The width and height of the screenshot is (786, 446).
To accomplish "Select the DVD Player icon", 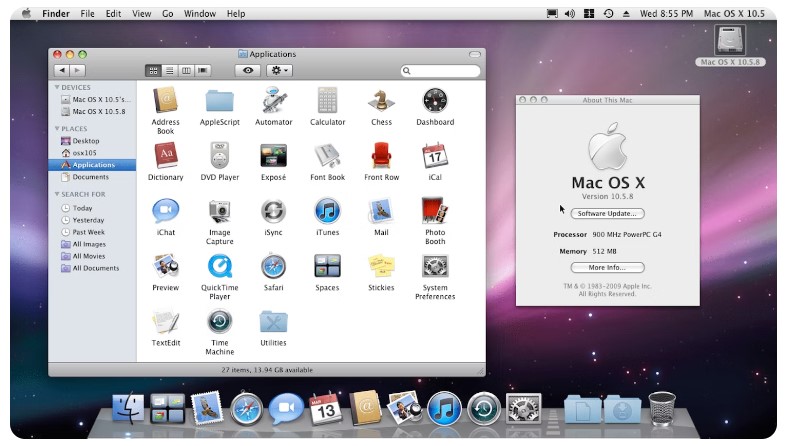I will coord(220,156).
